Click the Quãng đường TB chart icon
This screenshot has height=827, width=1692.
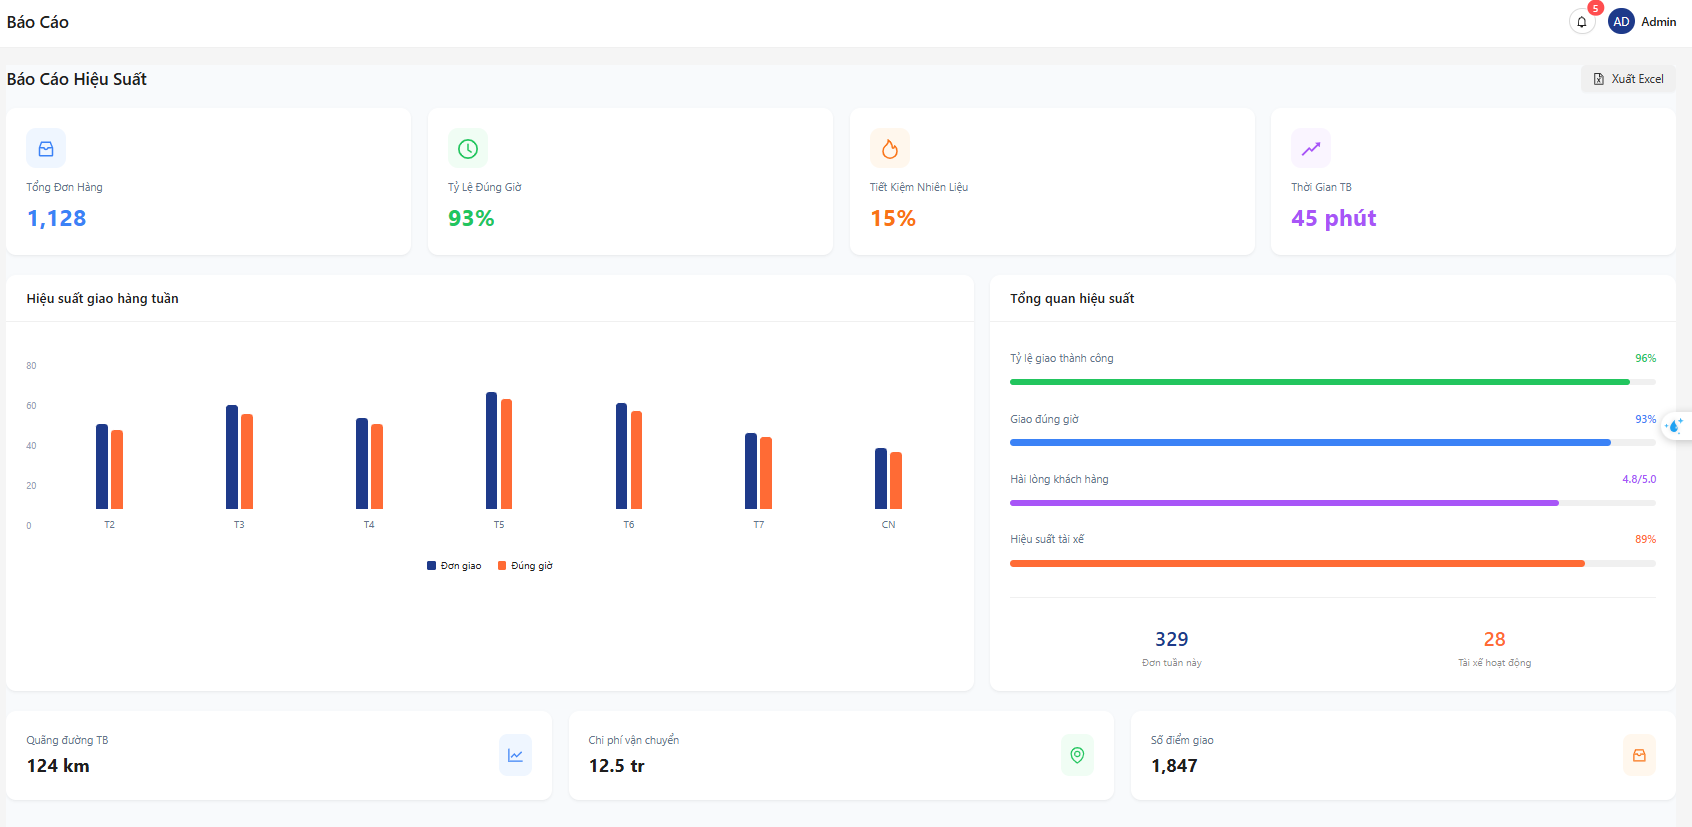click(515, 755)
